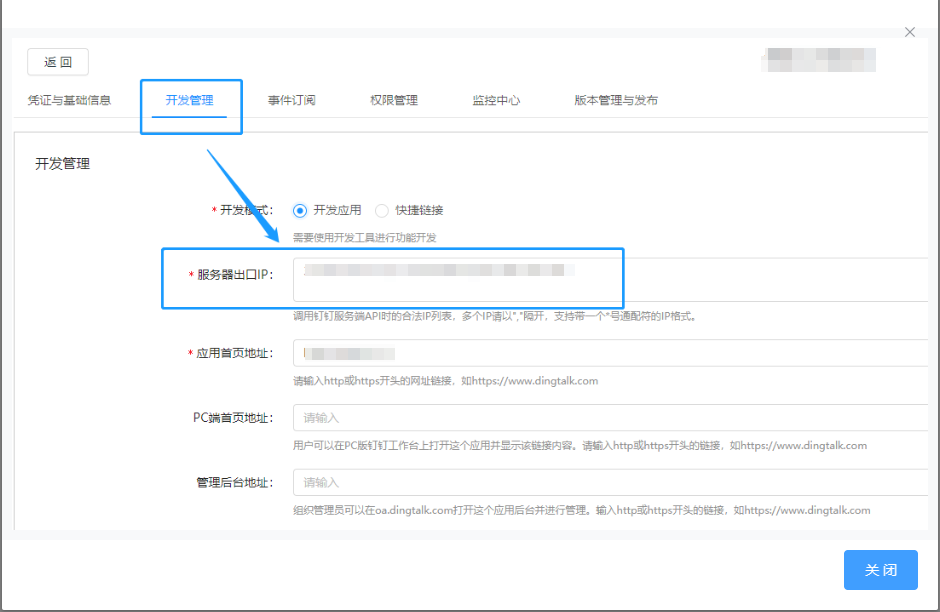Click the 开发管理 section heading
The width and height of the screenshot is (940, 612).
tap(62, 163)
